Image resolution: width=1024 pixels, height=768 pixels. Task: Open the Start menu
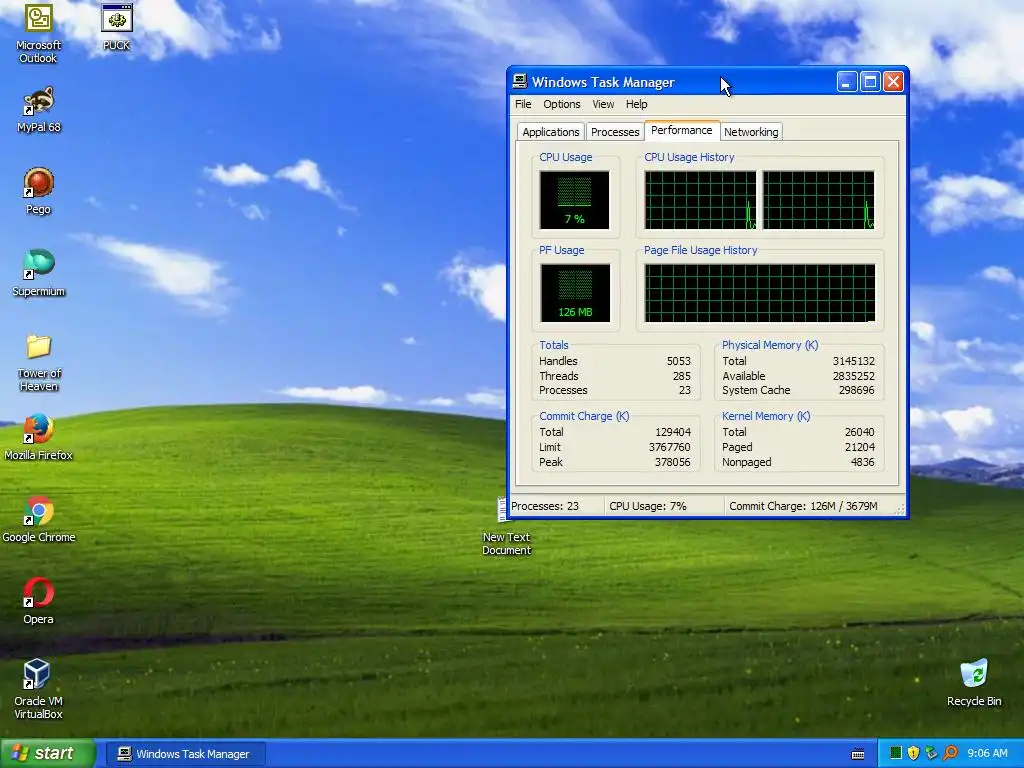(48, 753)
